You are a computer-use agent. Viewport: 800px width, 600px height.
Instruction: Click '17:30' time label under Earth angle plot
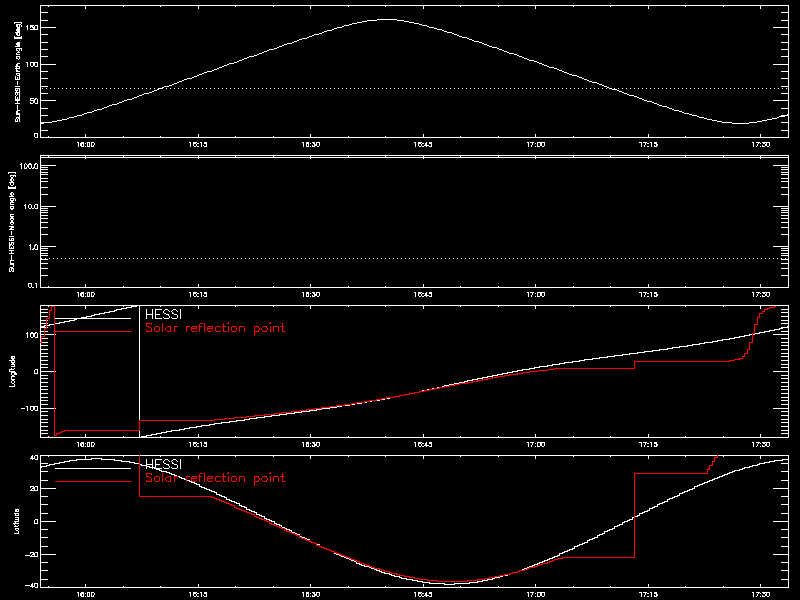[760, 145]
